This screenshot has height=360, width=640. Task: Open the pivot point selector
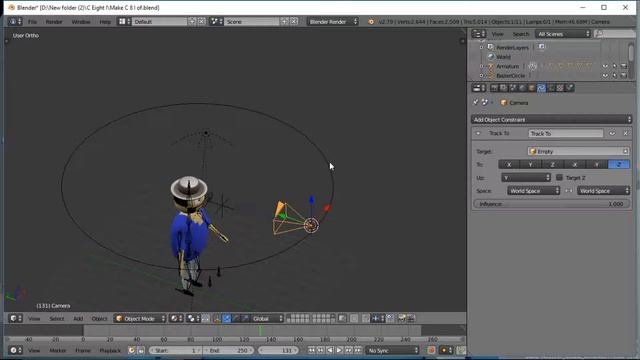(193, 318)
